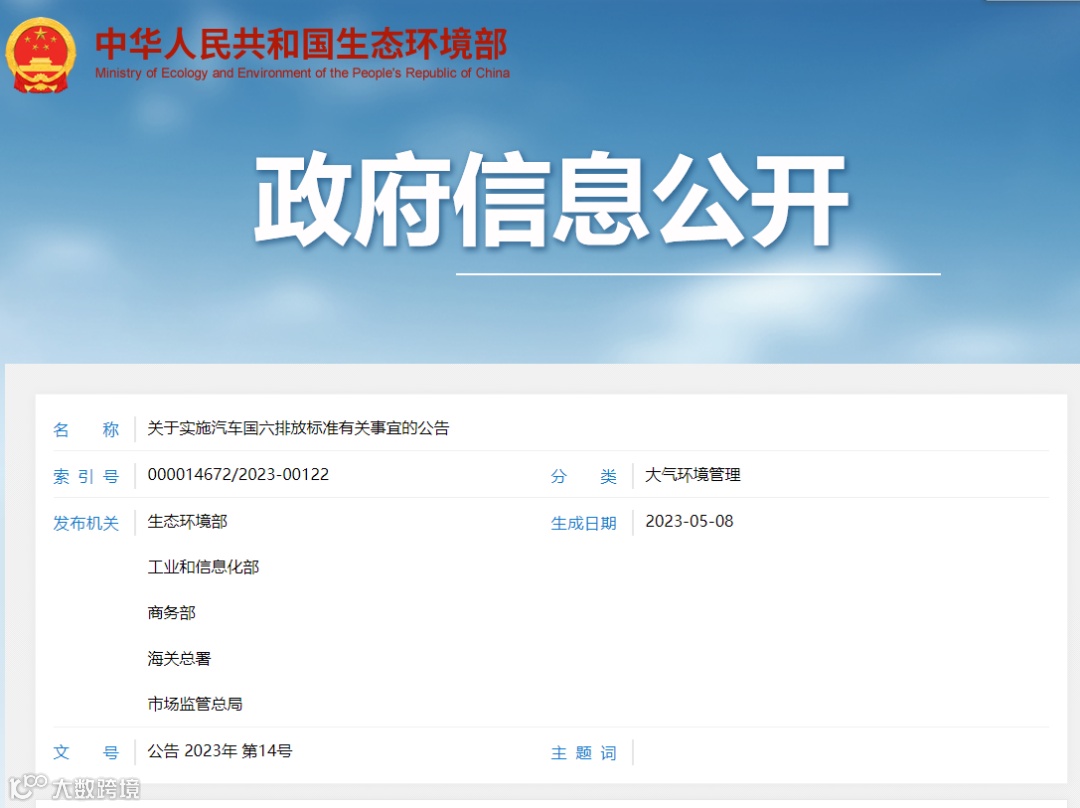Image resolution: width=1080 pixels, height=808 pixels.
Task: Select the 分类 label
Action: (583, 476)
